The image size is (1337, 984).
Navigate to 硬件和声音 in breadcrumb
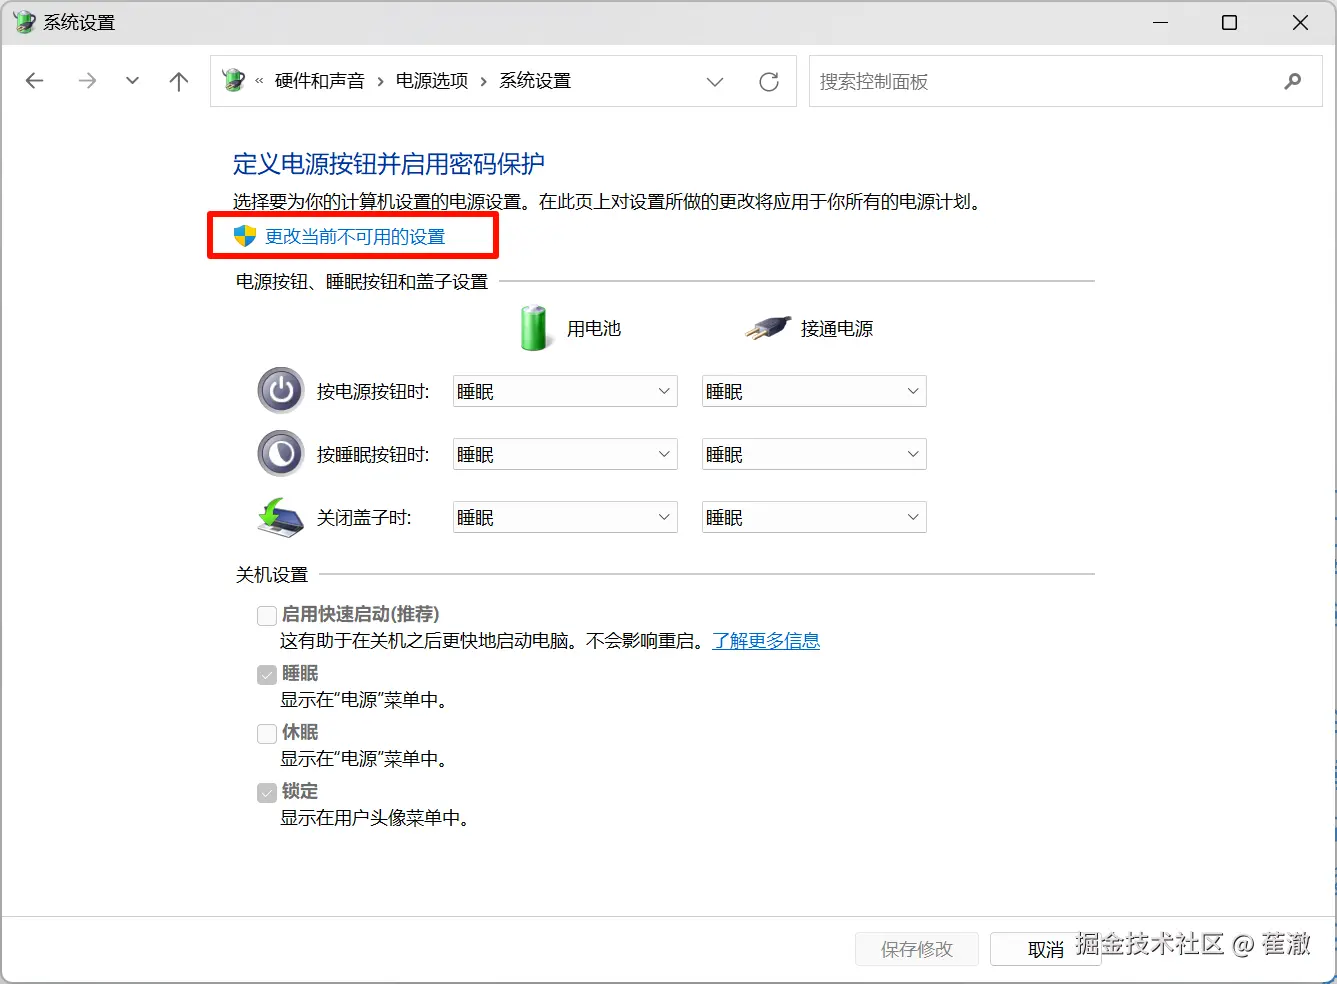[320, 81]
